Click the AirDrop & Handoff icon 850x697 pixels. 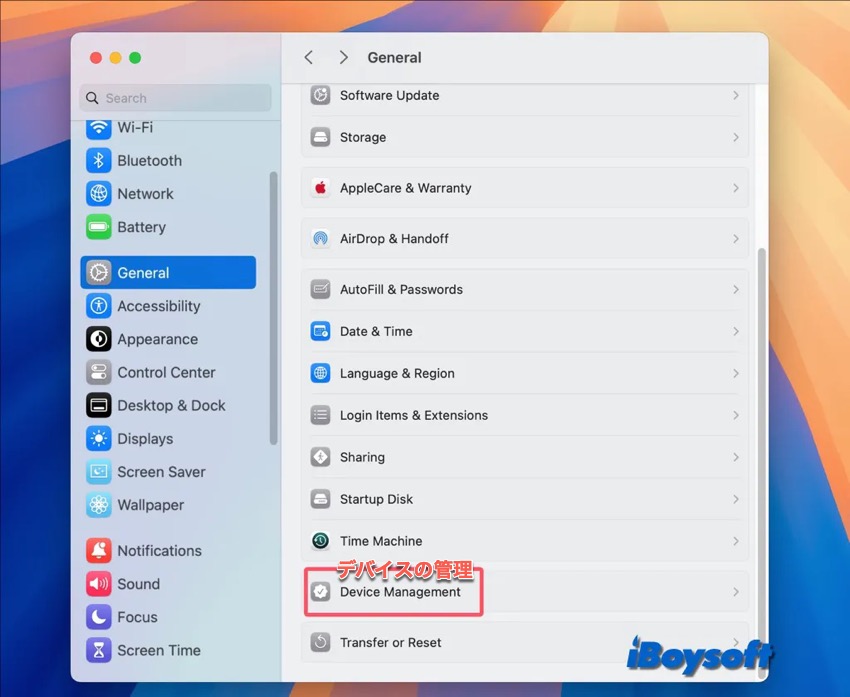[320, 239]
